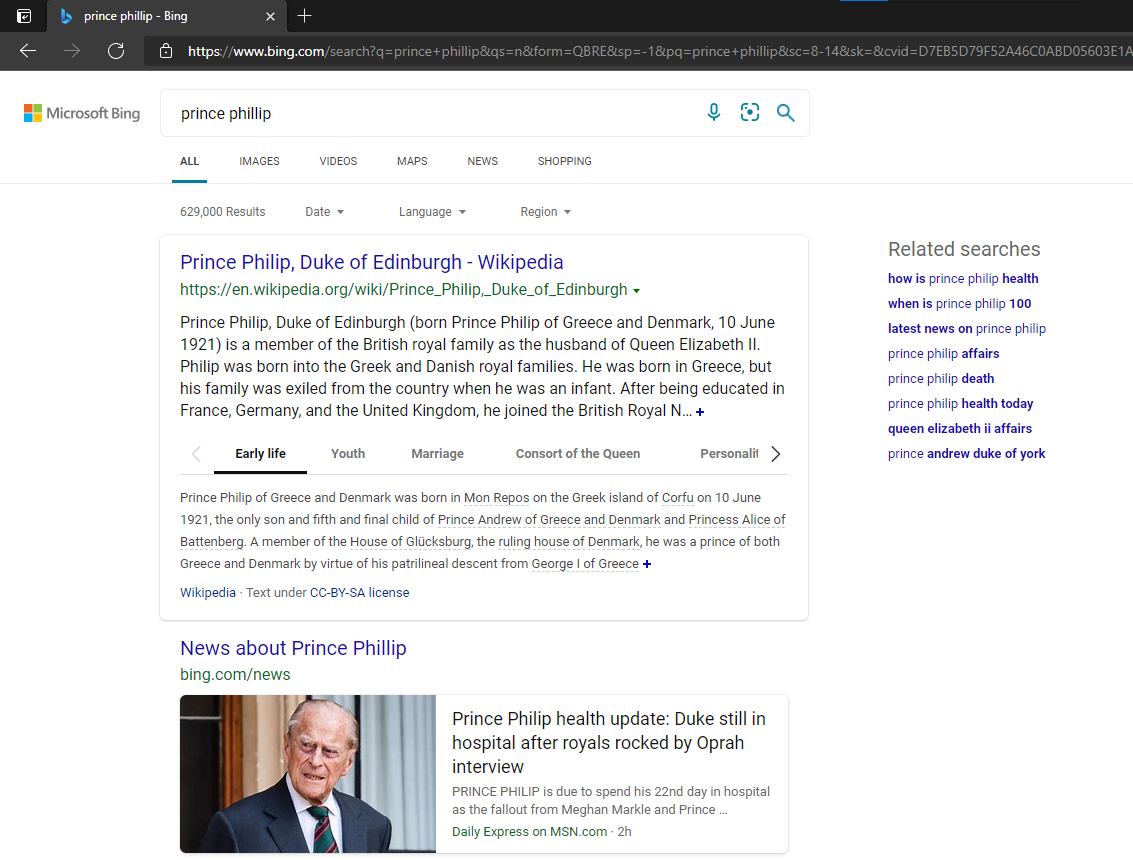Screen dimensions: 1133x860
Task: Open the Date filter dropdown
Action: [x=324, y=212]
